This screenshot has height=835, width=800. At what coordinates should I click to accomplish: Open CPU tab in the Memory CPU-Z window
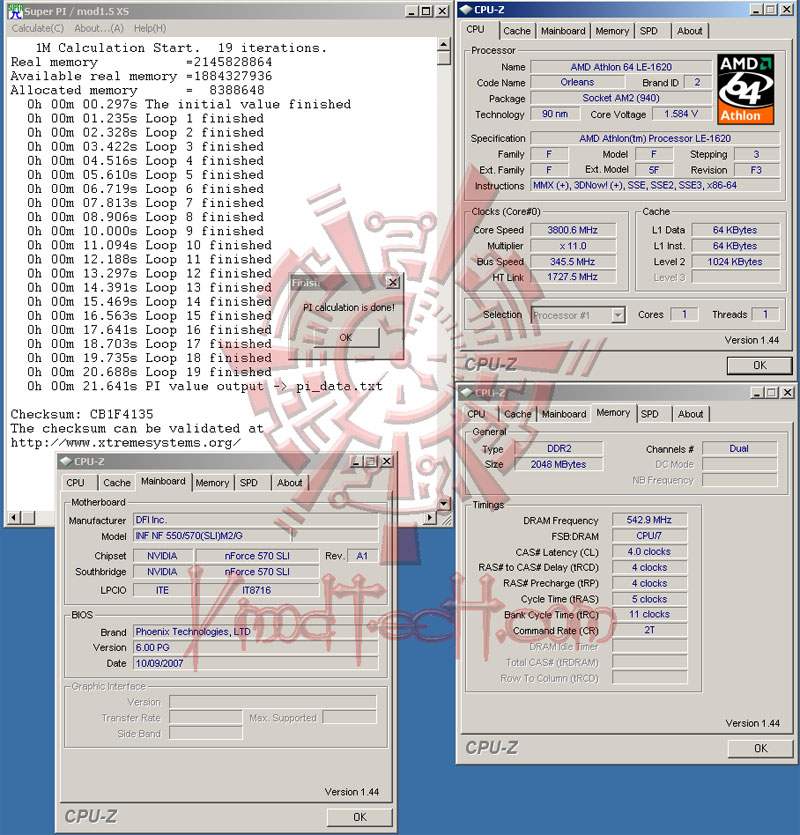(476, 414)
